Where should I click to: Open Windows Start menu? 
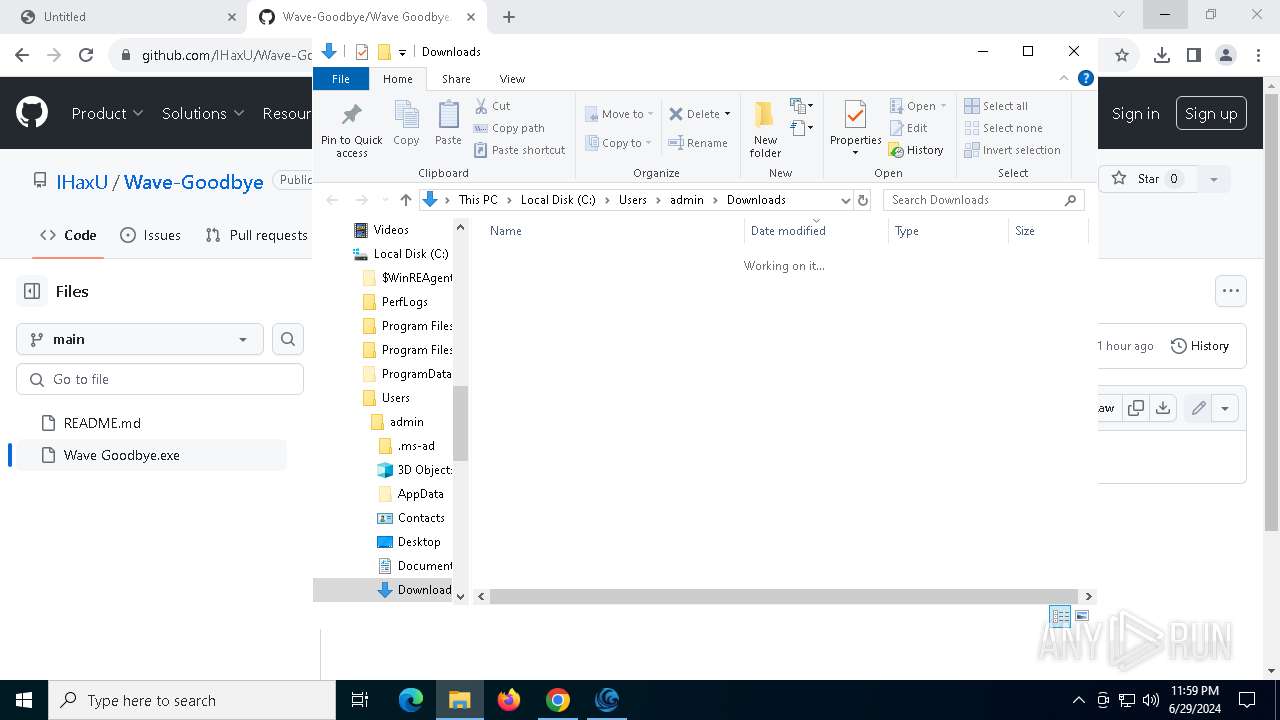(24, 700)
